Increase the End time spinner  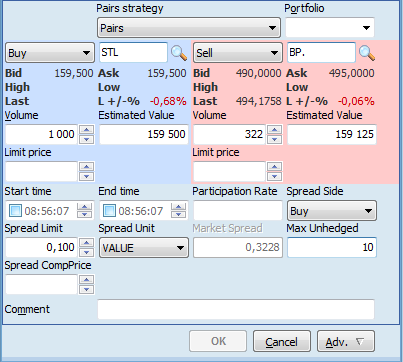click(x=179, y=207)
